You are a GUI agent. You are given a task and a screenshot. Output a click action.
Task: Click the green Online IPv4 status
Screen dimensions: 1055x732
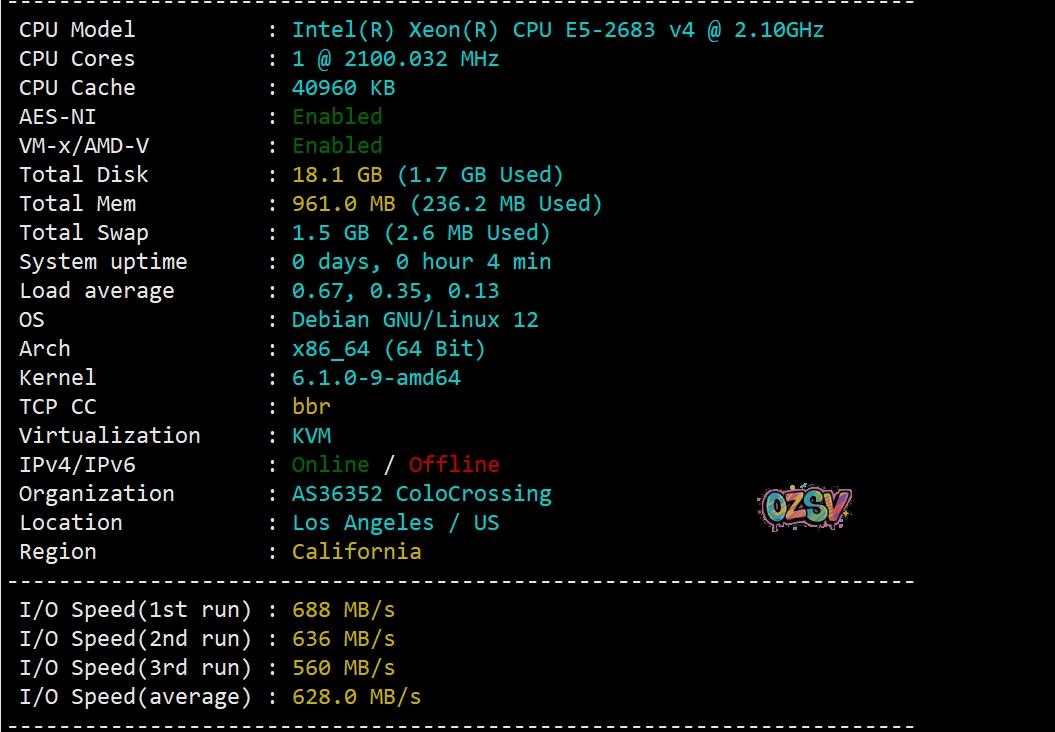point(330,465)
